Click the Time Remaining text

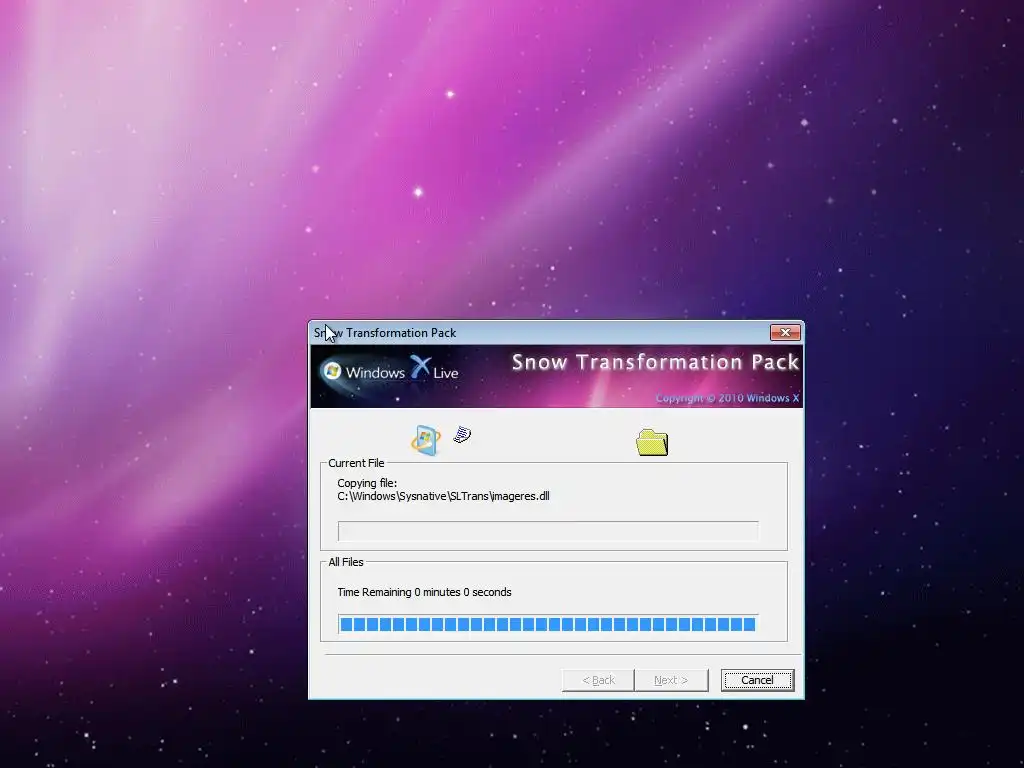(x=424, y=592)
